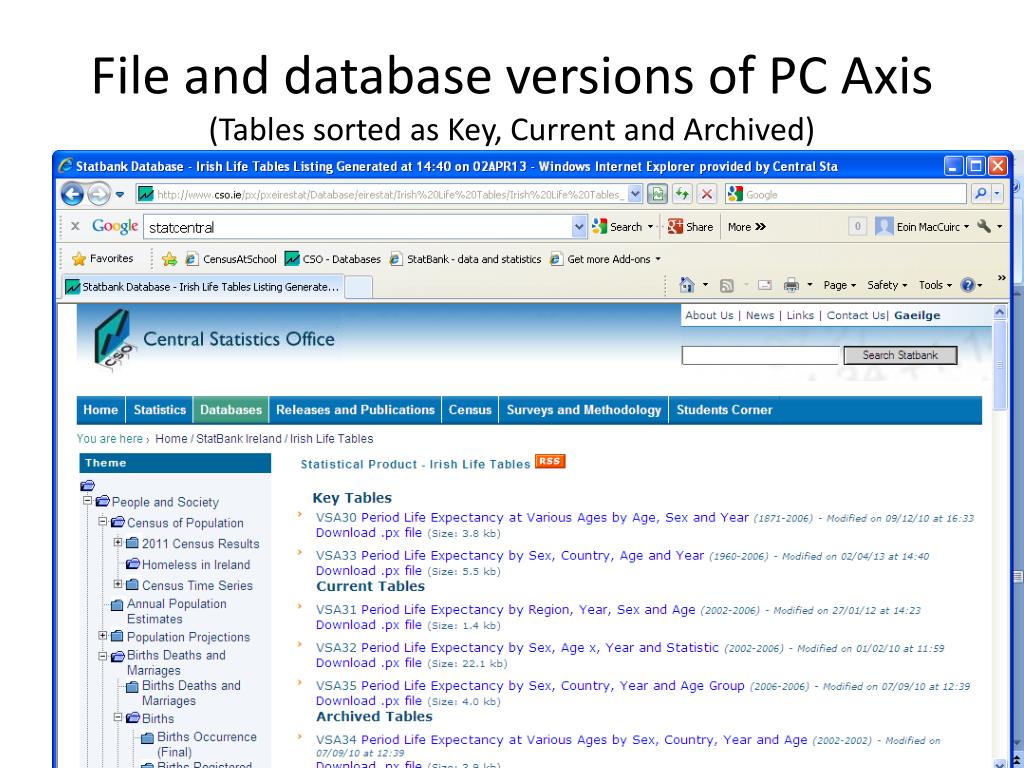
Task: Click the Gaeilge language link
Action: point(917,315)
